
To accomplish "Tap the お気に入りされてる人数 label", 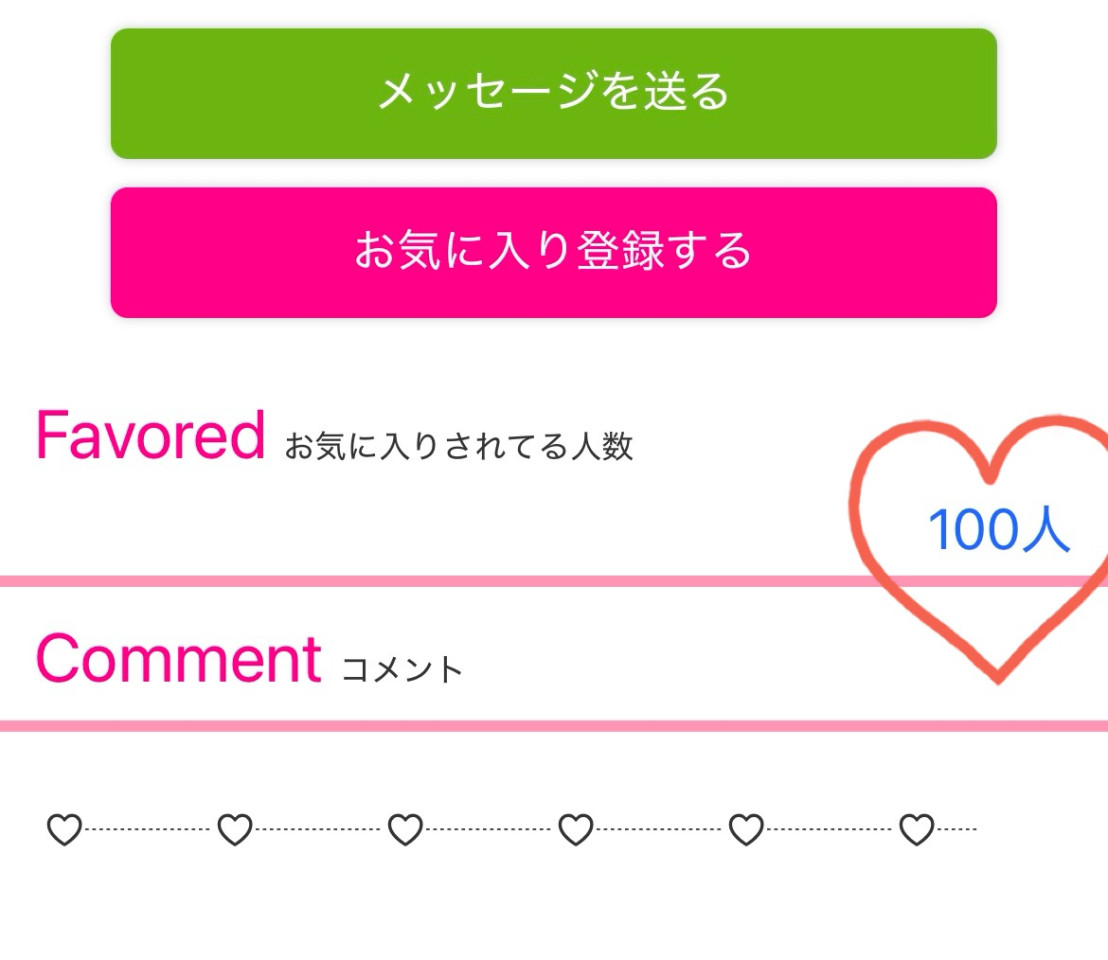I will [459, 447].
